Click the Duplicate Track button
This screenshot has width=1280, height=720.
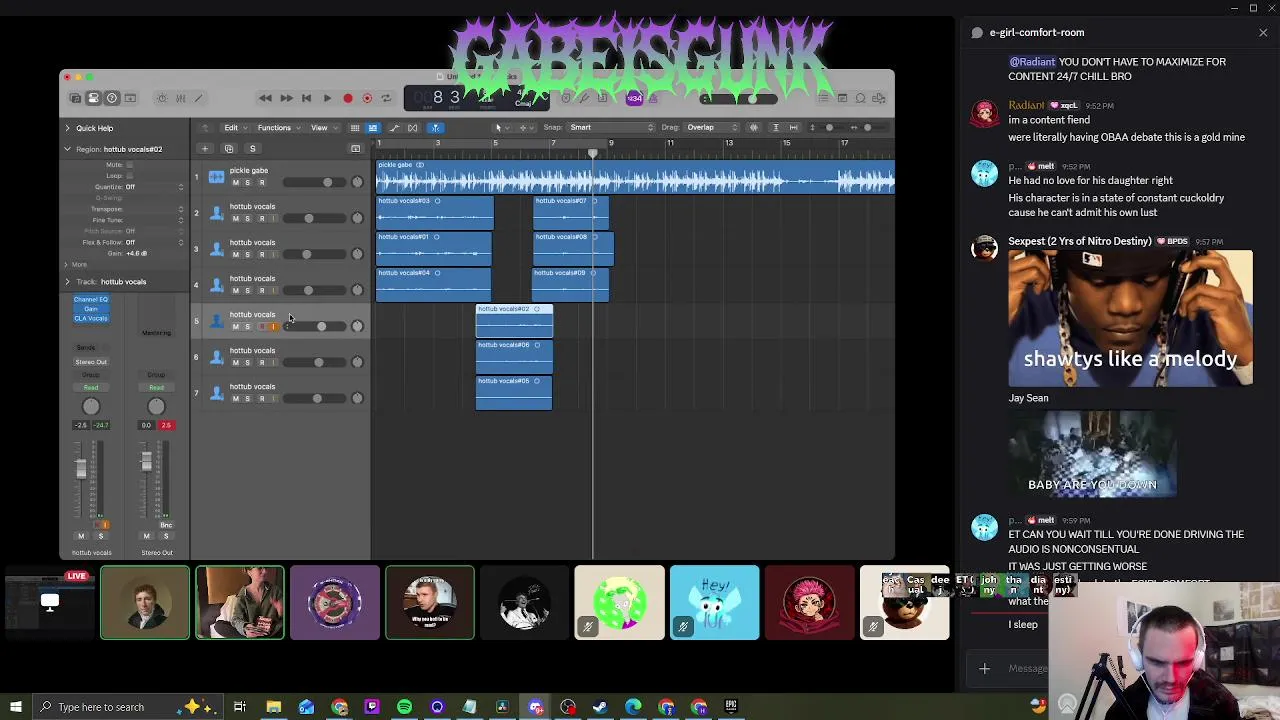(229, 149)
